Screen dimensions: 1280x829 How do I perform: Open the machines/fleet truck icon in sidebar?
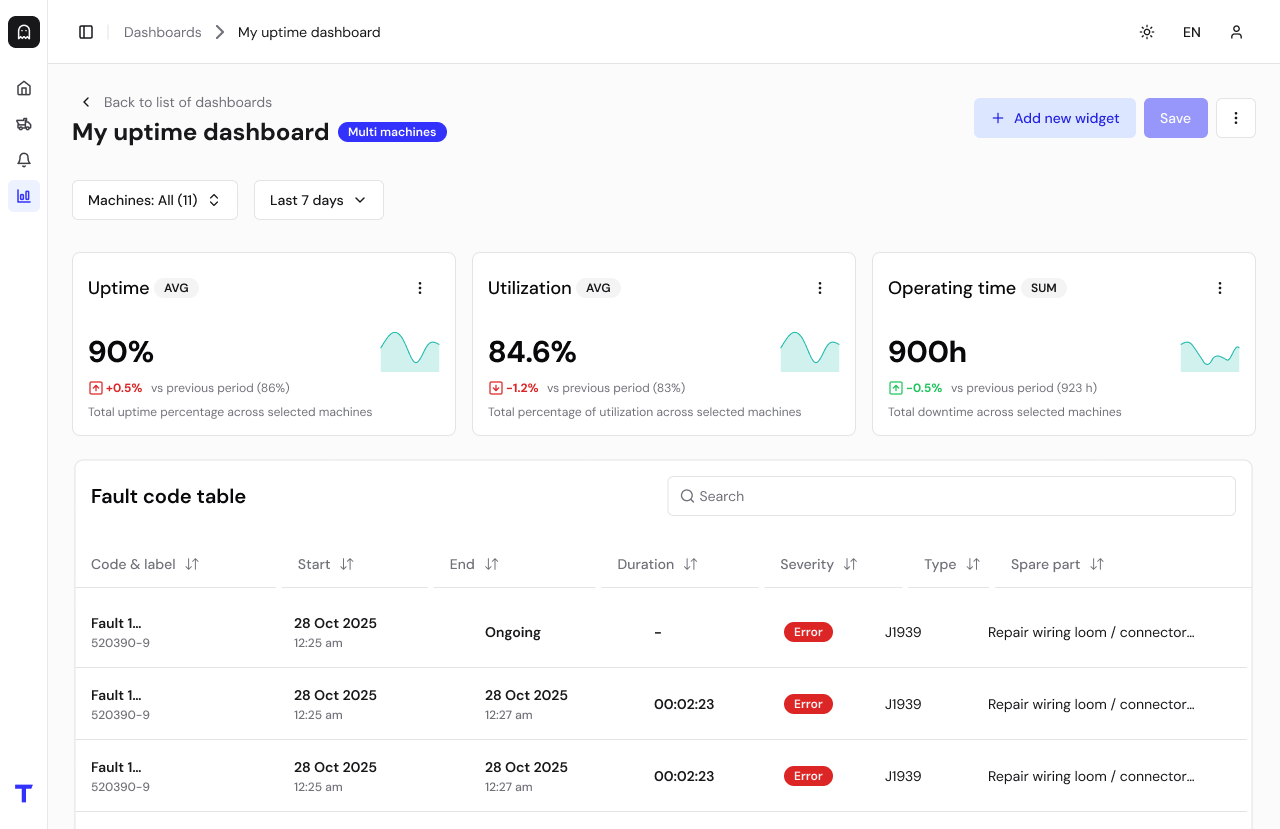click(23, 124)
